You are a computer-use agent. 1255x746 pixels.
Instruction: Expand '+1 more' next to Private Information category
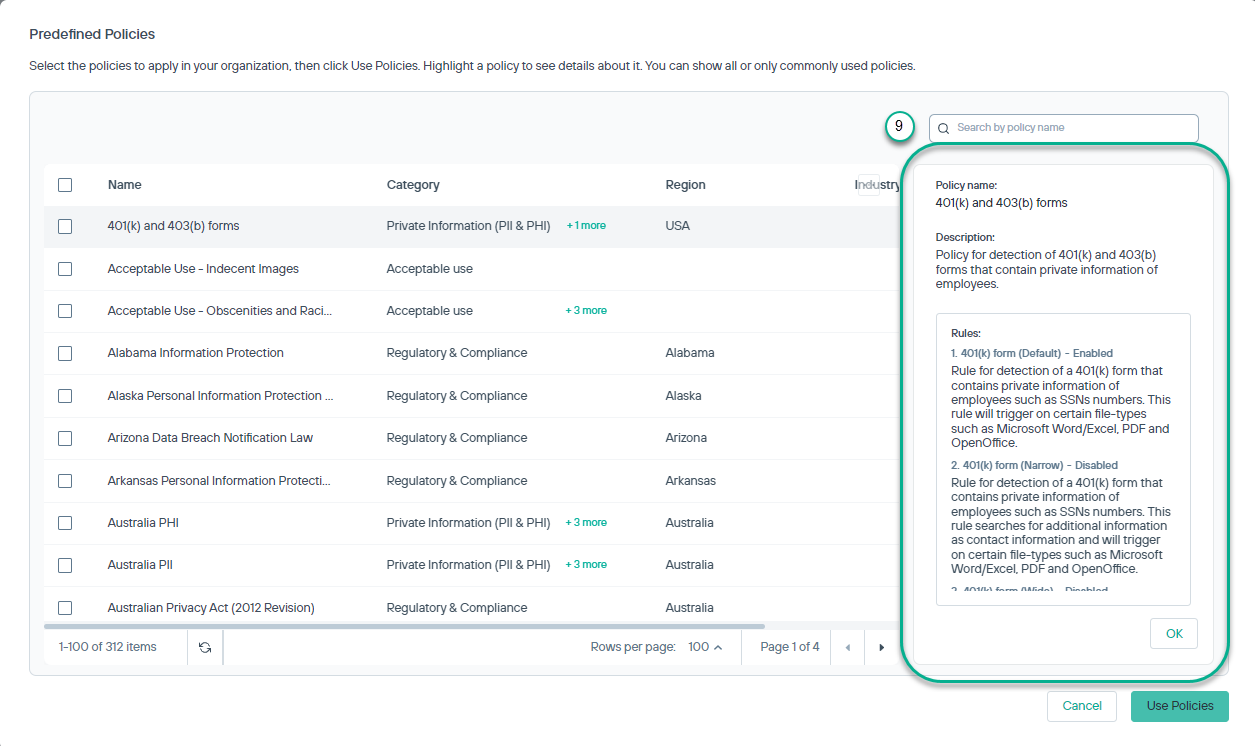tap(586, 225)
